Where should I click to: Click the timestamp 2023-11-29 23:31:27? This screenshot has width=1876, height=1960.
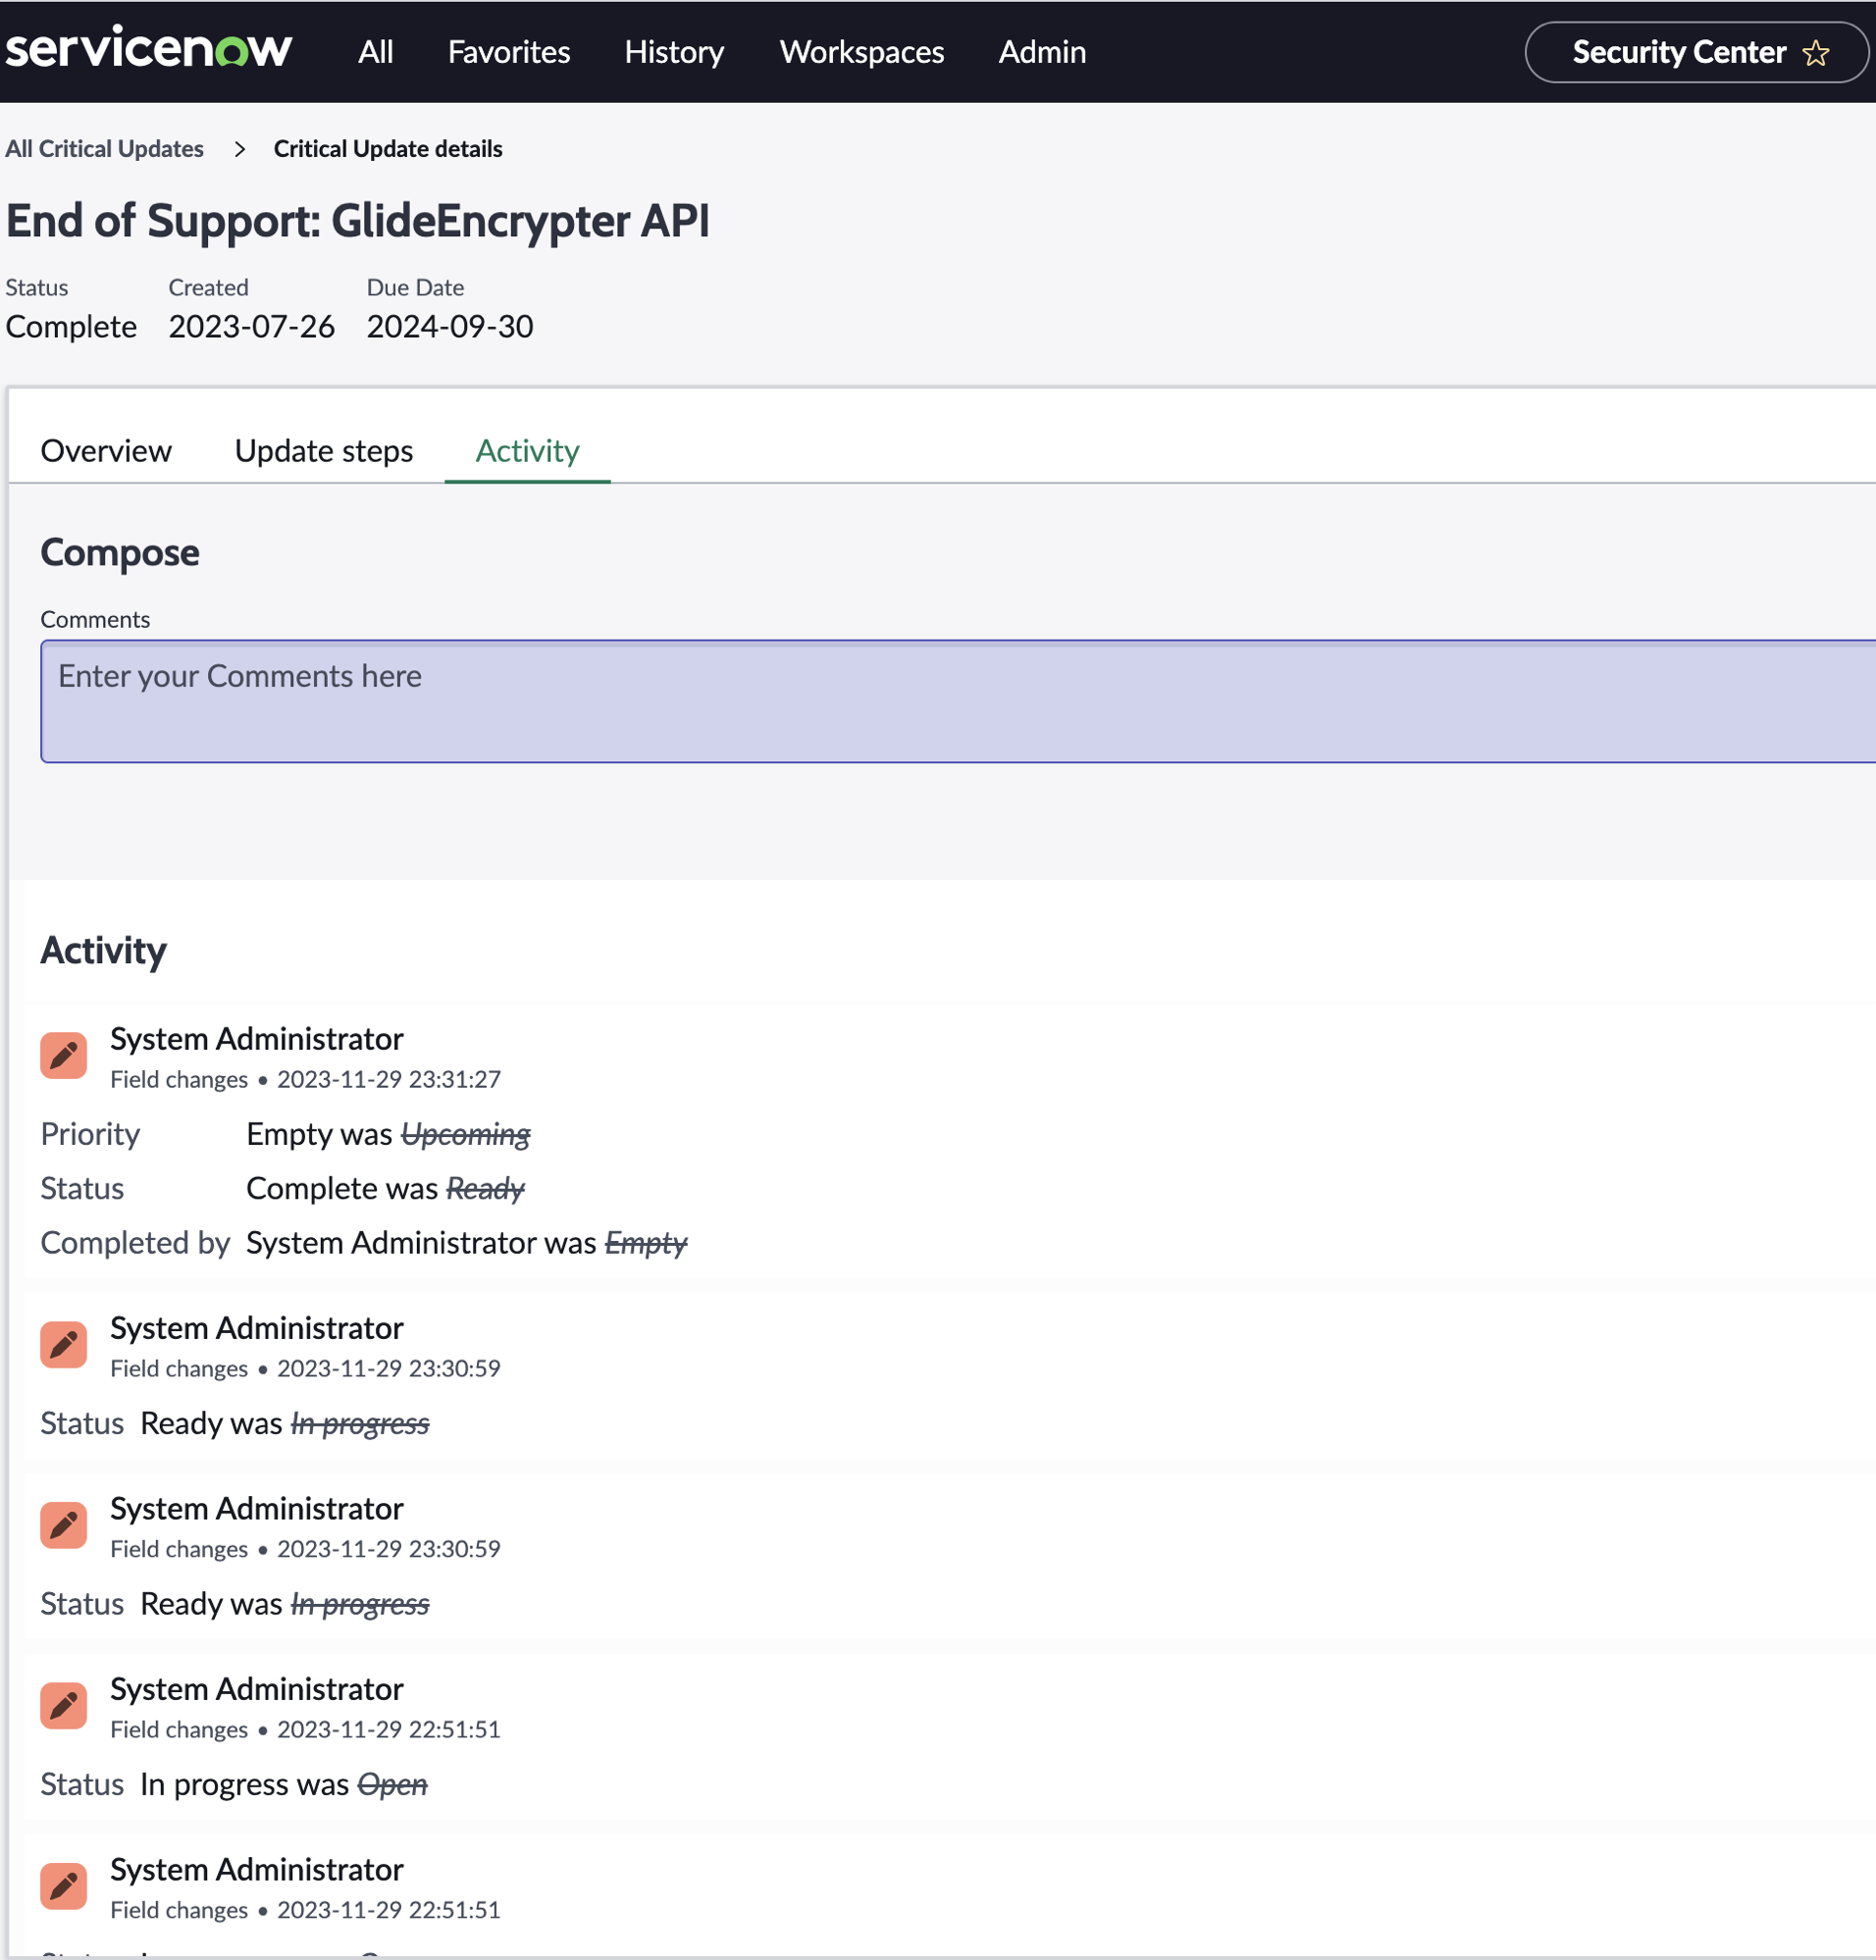389,1080
